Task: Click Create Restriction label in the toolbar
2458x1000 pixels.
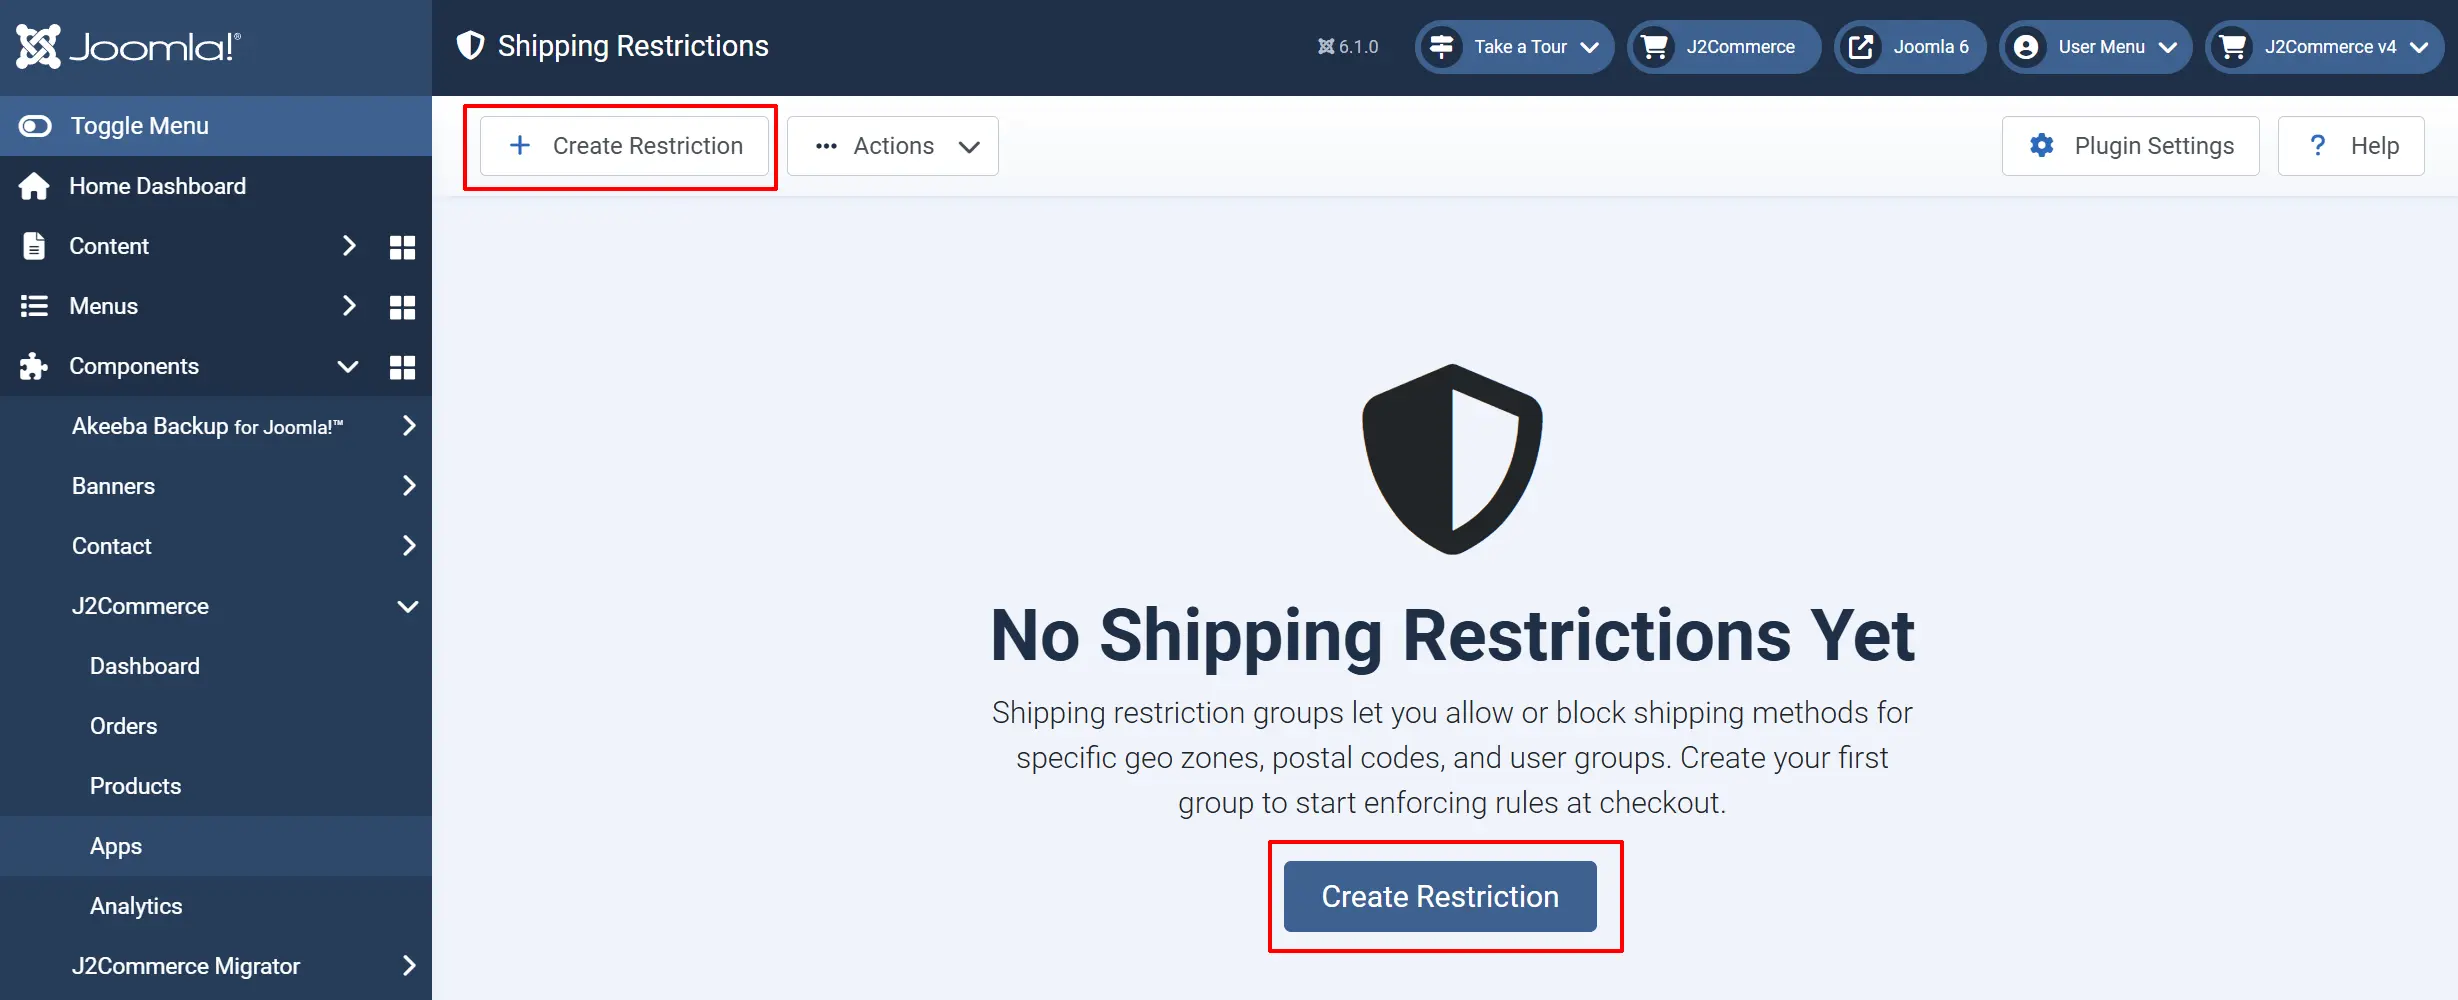Action: [x=648, y=146]
